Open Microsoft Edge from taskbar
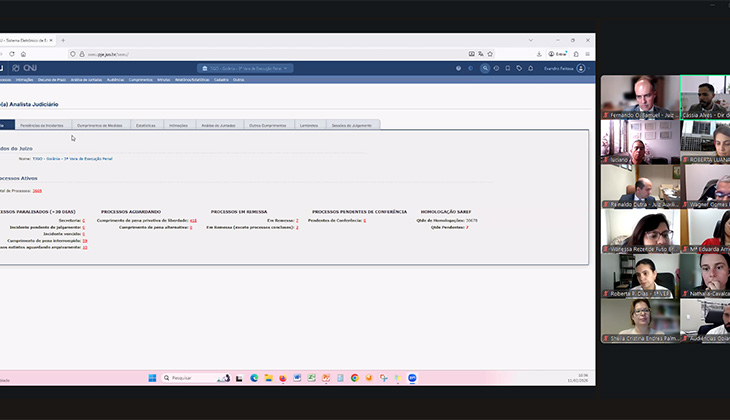Image resolution: width=730 pixels, height=420 pixels. [x=254, y=378]
